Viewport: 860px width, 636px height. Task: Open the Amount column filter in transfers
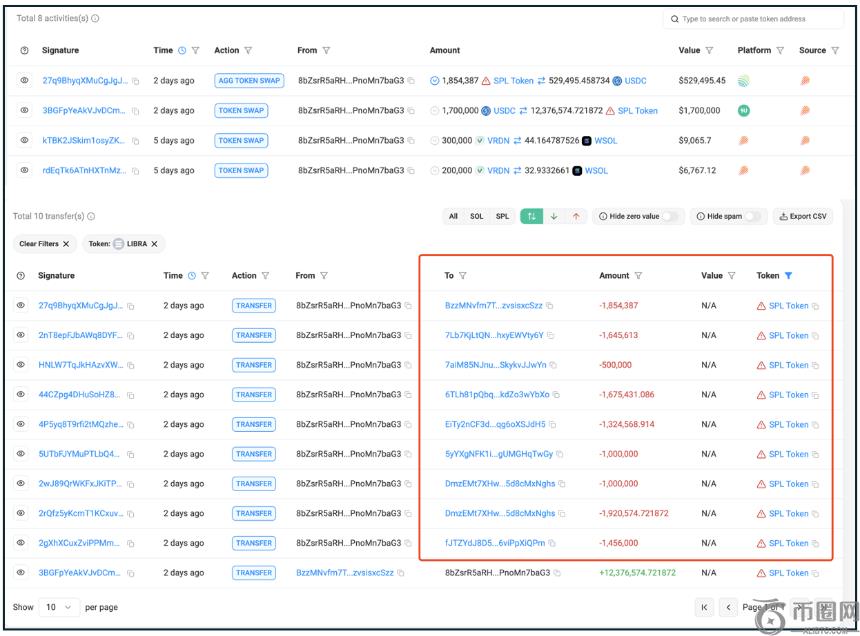(x=638, y=276)
